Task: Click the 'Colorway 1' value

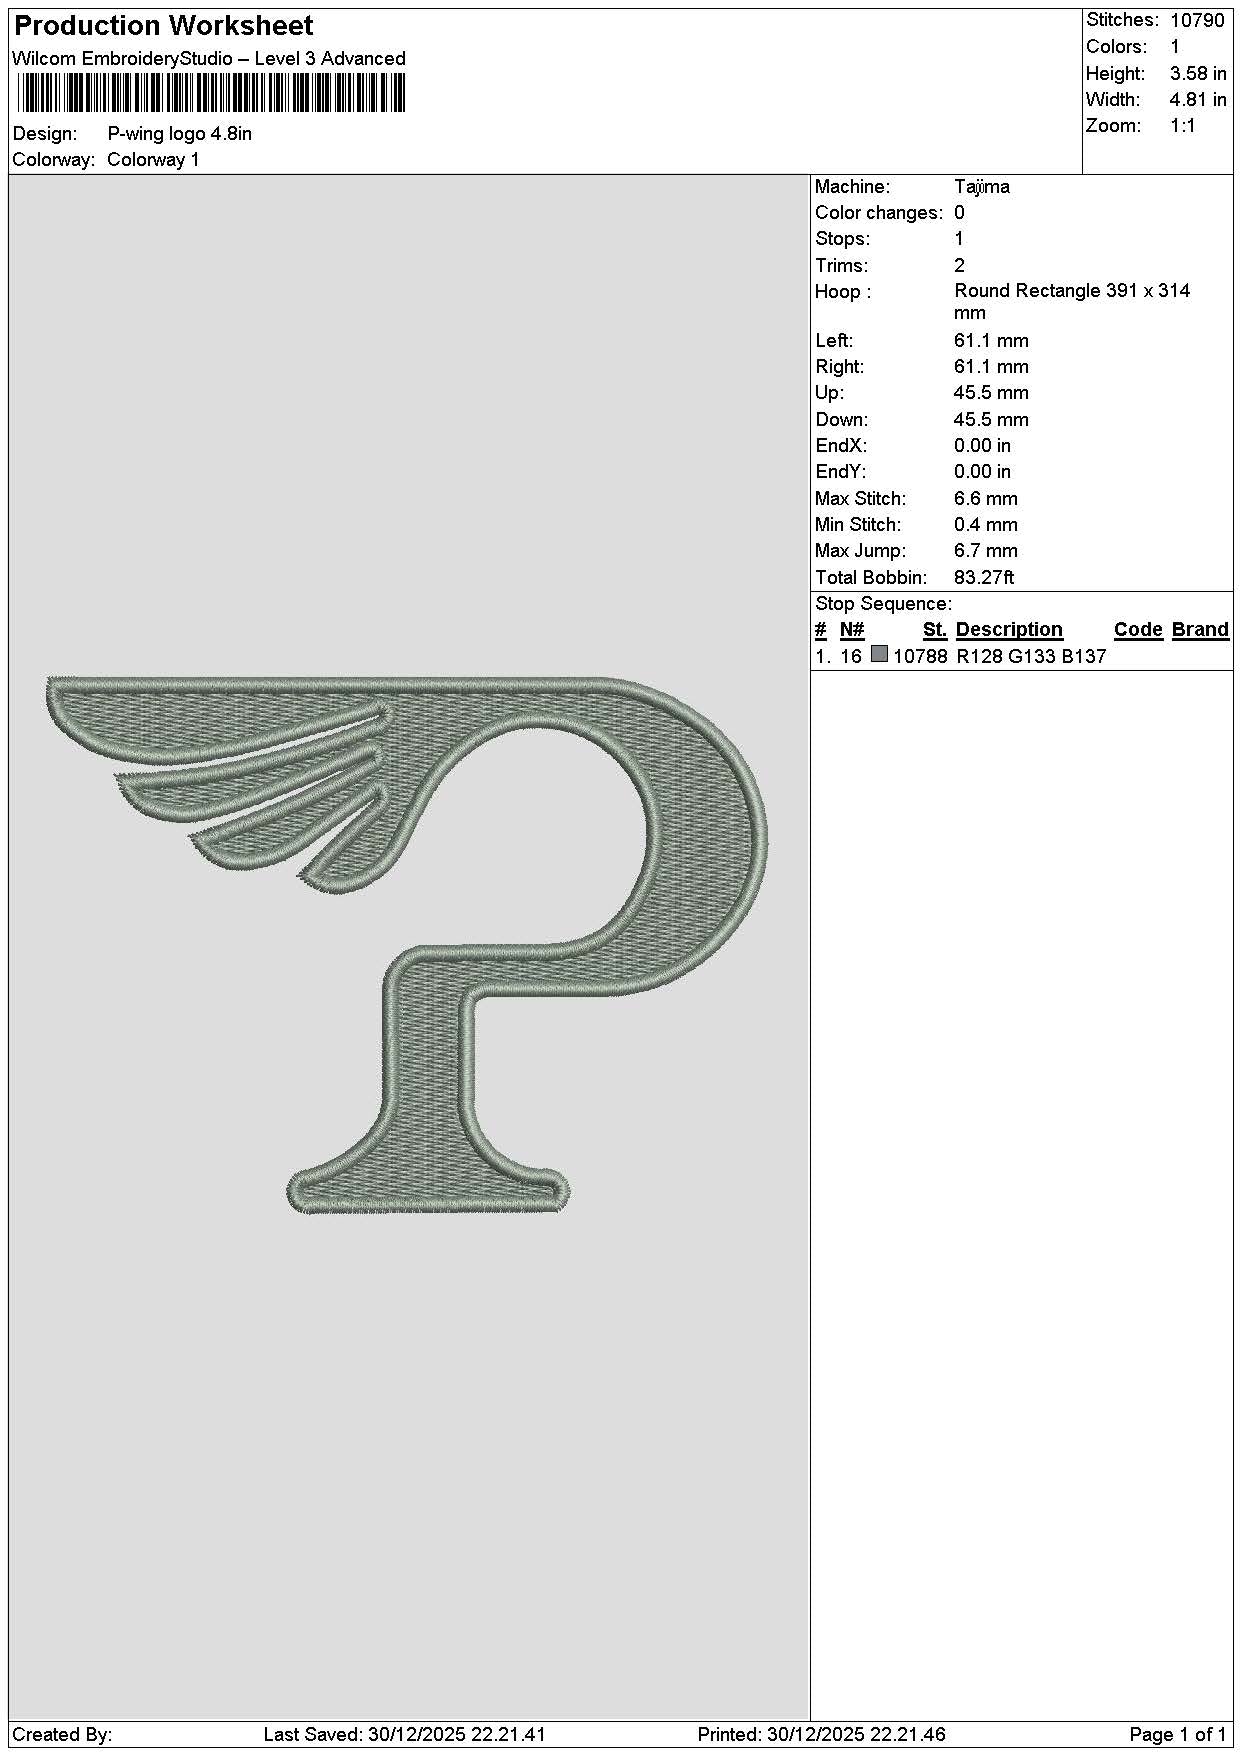Action: (153, 160)
